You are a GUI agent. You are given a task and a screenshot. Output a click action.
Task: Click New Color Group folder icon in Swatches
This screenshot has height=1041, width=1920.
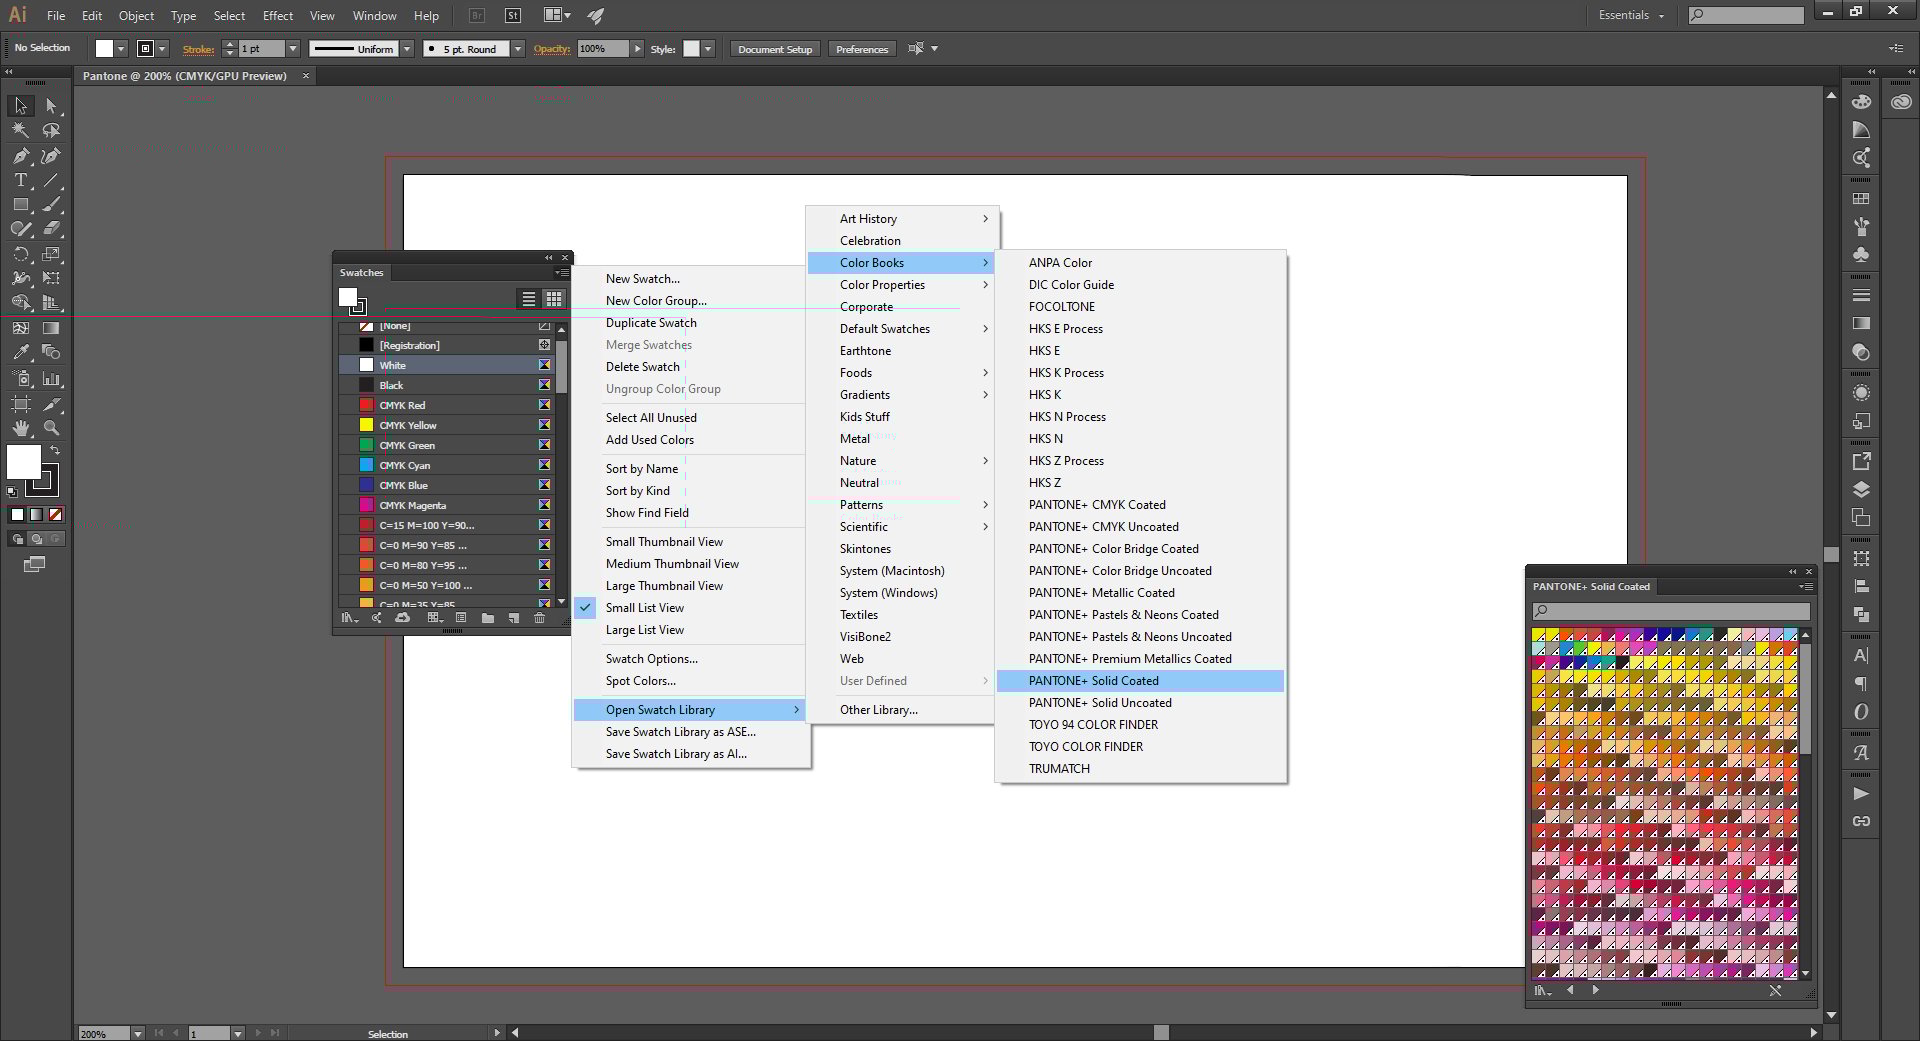point(487,618)
